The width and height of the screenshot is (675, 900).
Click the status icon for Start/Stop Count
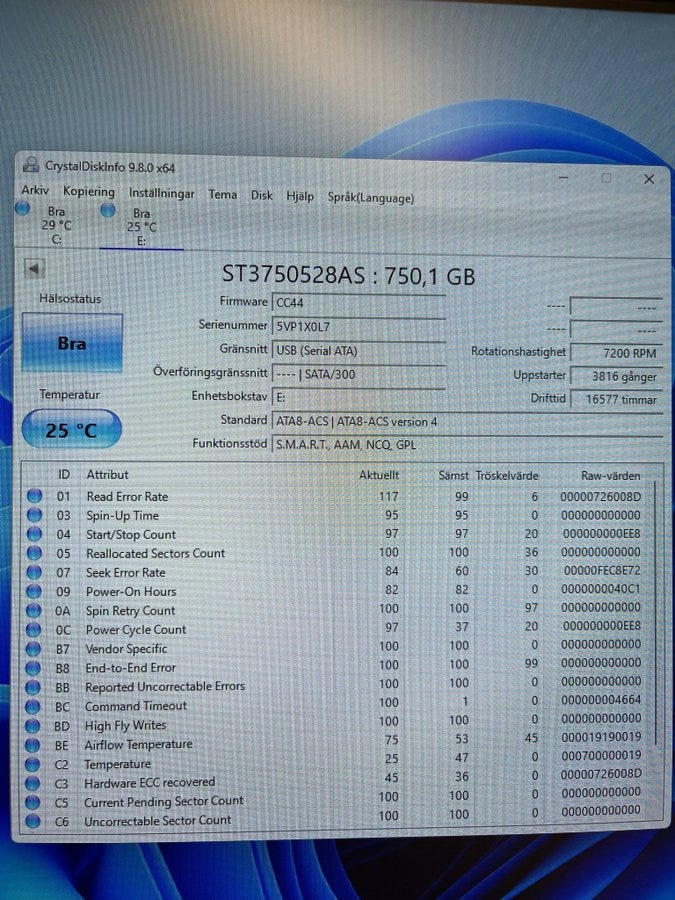tap(34, 534)
